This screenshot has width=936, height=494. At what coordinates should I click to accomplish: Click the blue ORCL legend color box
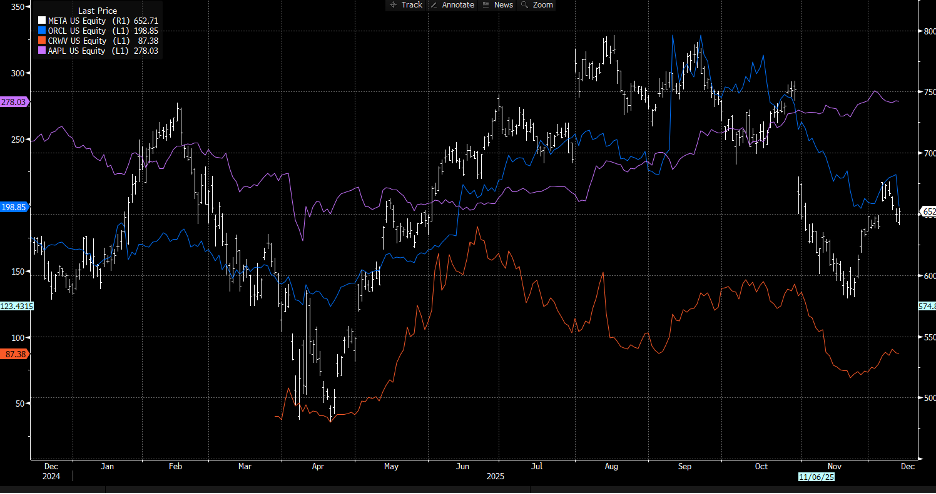tap(39, 31)
